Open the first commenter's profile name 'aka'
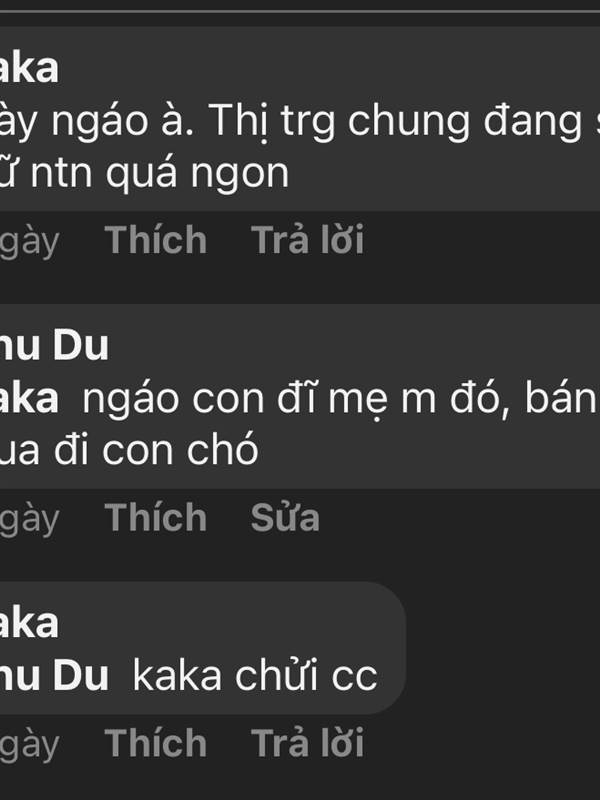 [x=29, y=69]
